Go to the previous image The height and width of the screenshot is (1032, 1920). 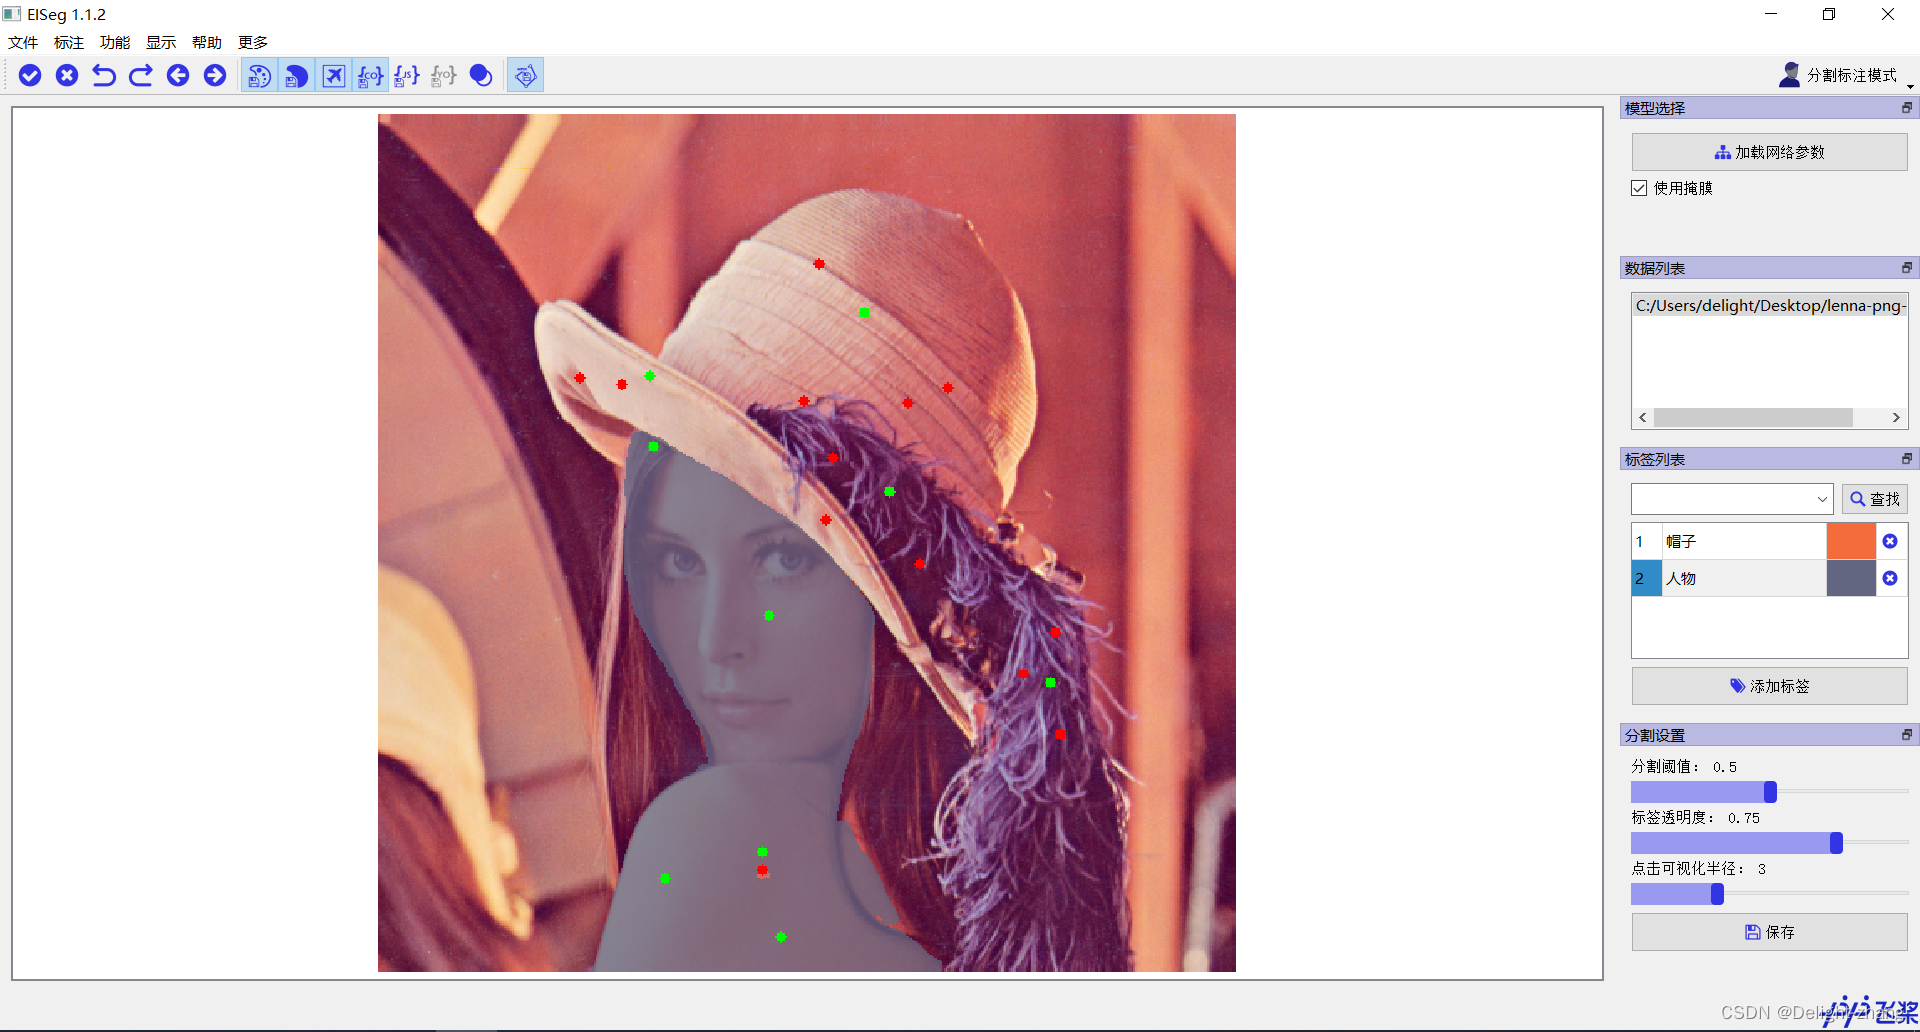coord(178,75)
